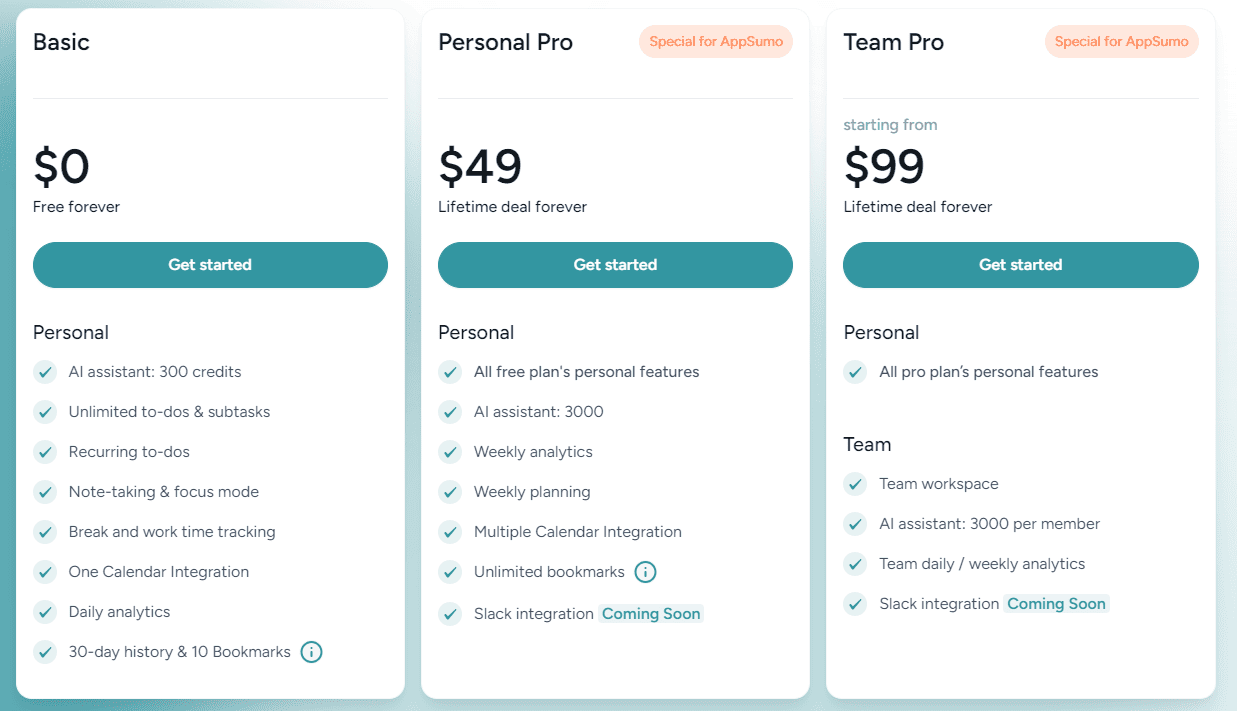Click the checkmark beside Multiple Calendar Integration
The height and width of the screenshot is (711, 1237).
coord(450,531)
